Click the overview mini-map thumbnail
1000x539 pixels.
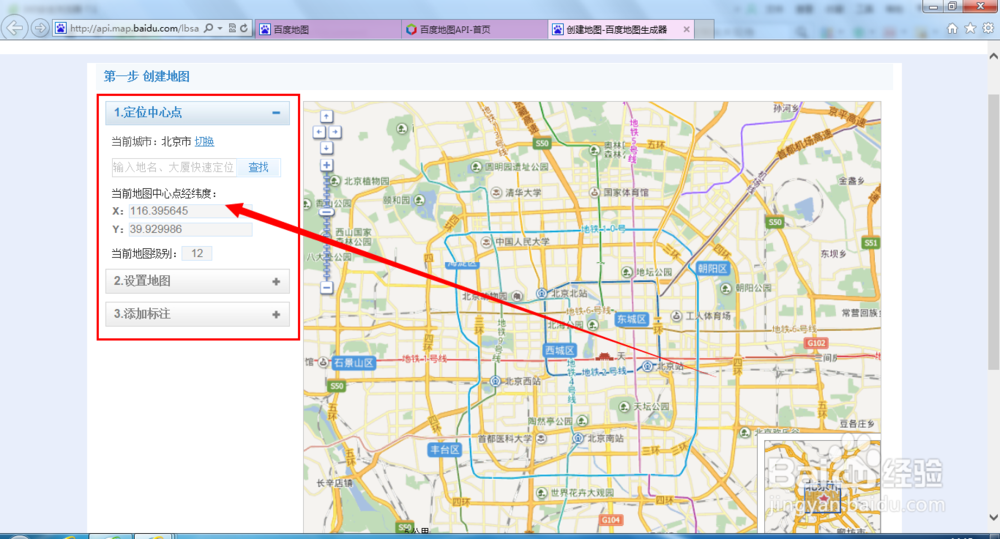(823, 486)
